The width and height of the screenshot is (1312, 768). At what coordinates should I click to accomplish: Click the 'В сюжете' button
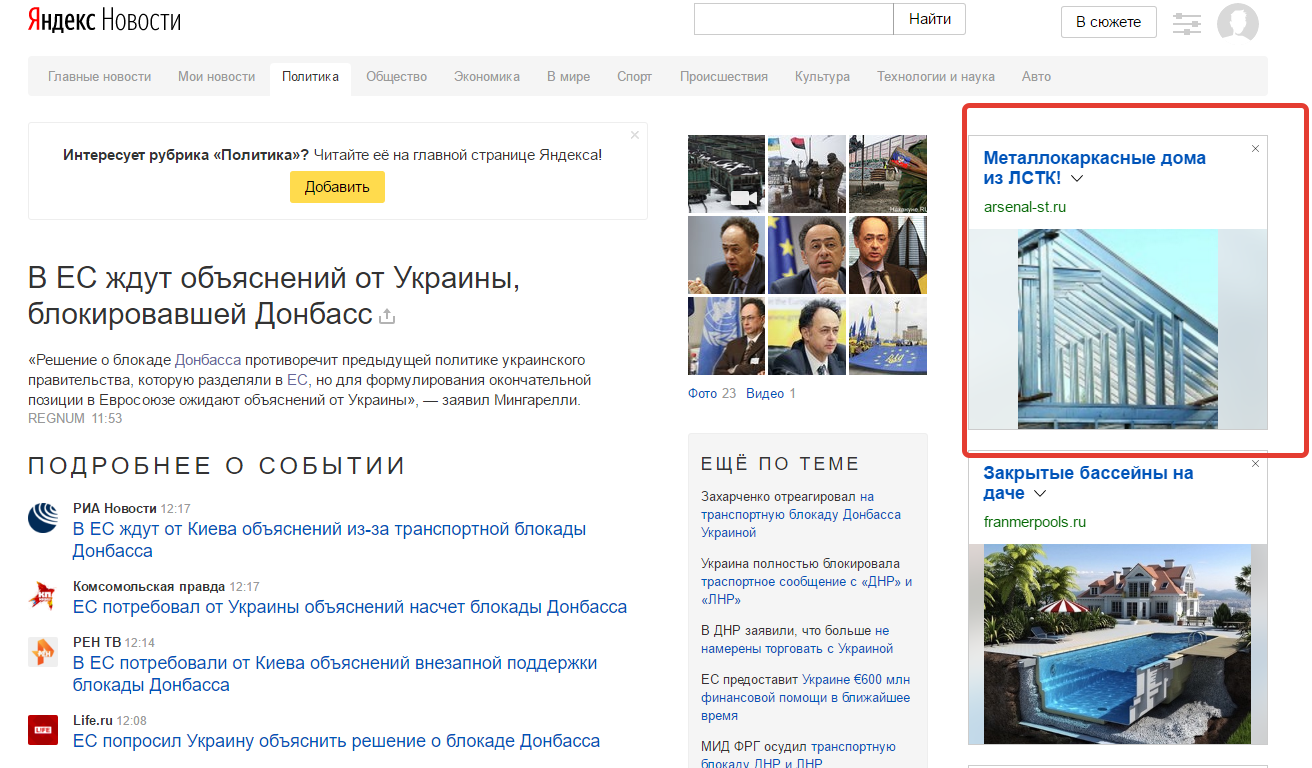1108,22
